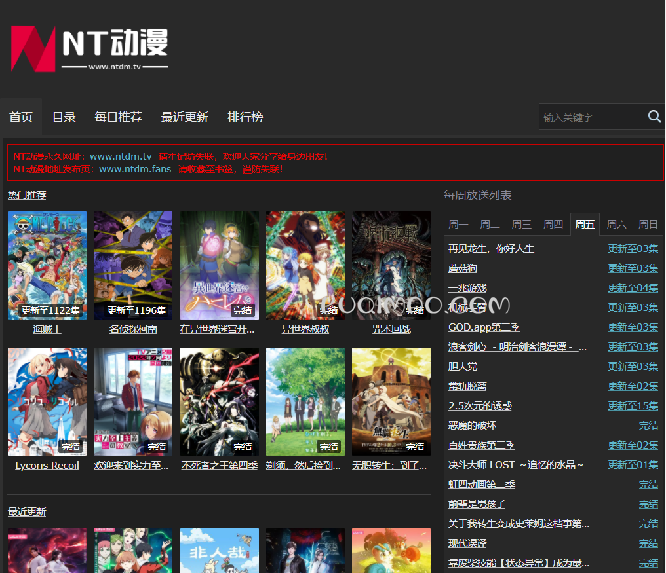Follow the www.ntdm.fans link in notice
The height and width of the screenshot is (573, 666).
(135, 169)
